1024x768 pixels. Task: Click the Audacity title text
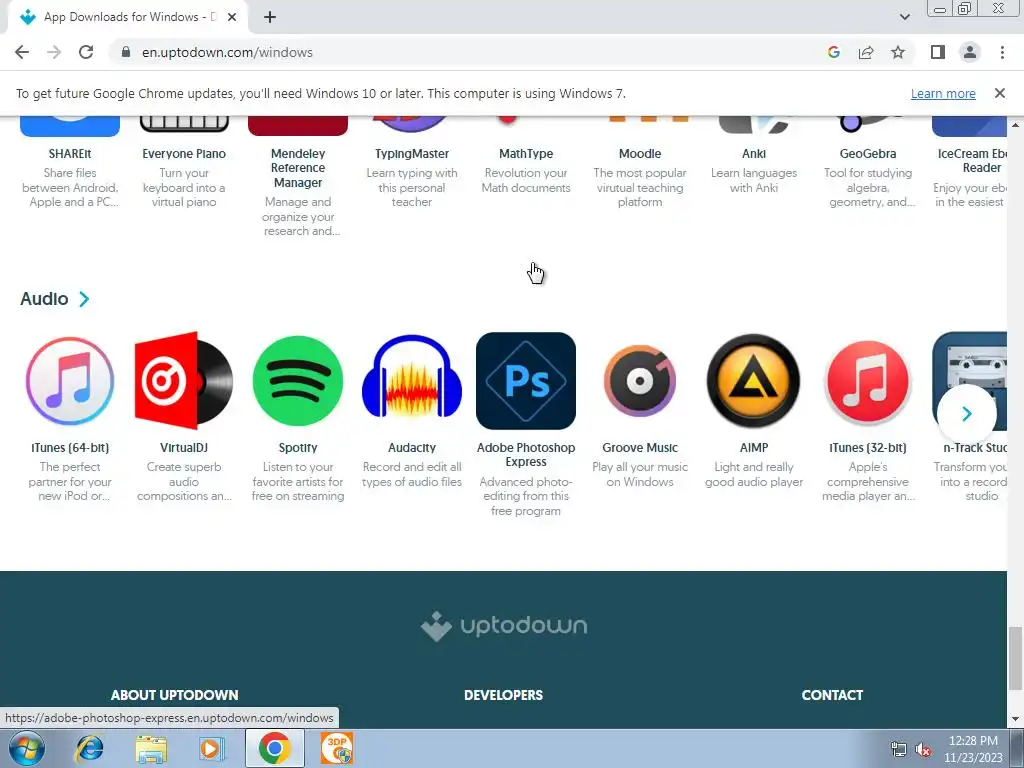click(411, 448)
